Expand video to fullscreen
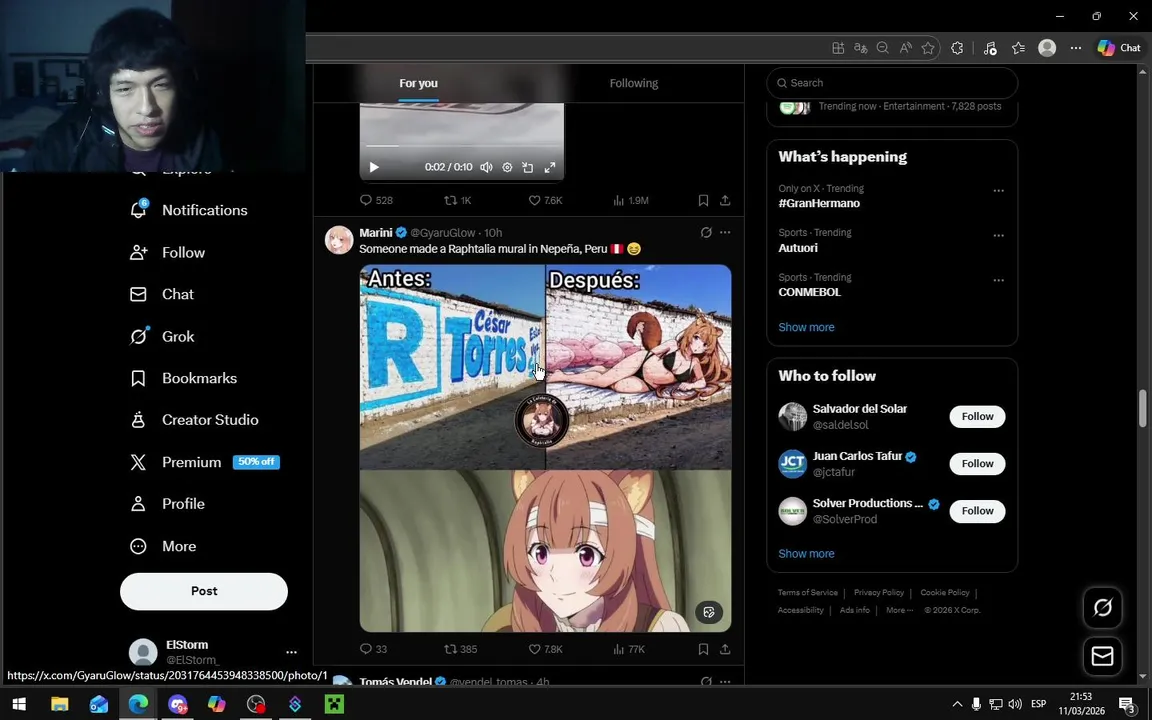Image resolution: width=1152 pixels, height=720 pixels. pyautogui.click(x=550, y=168)
